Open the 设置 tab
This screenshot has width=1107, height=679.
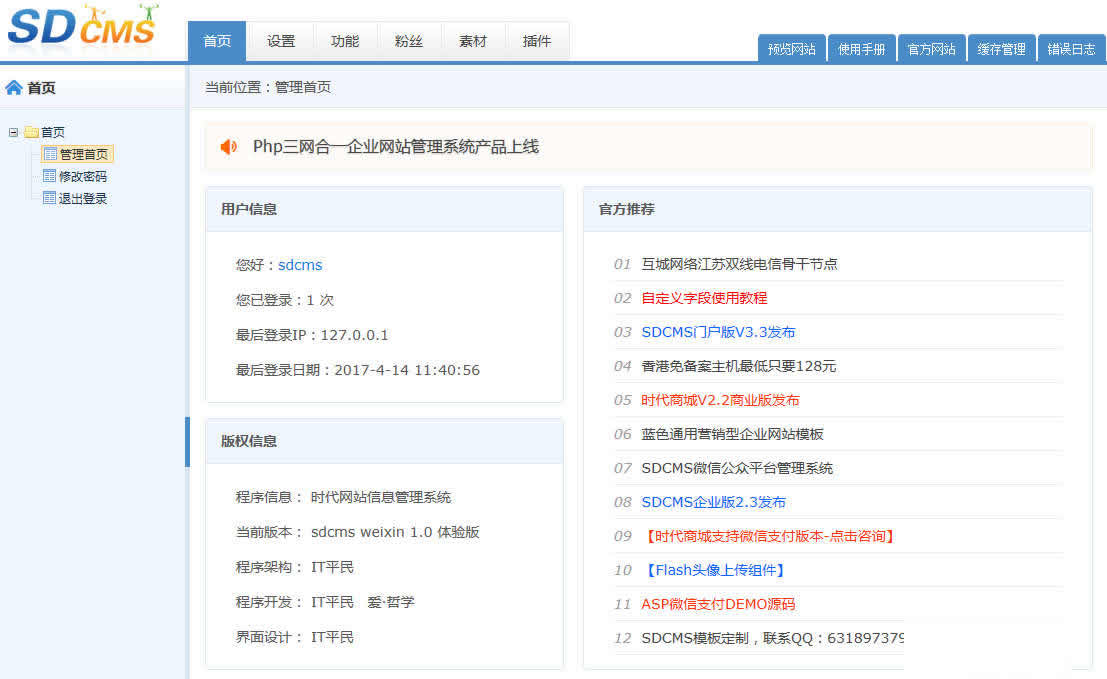(281, 41)
